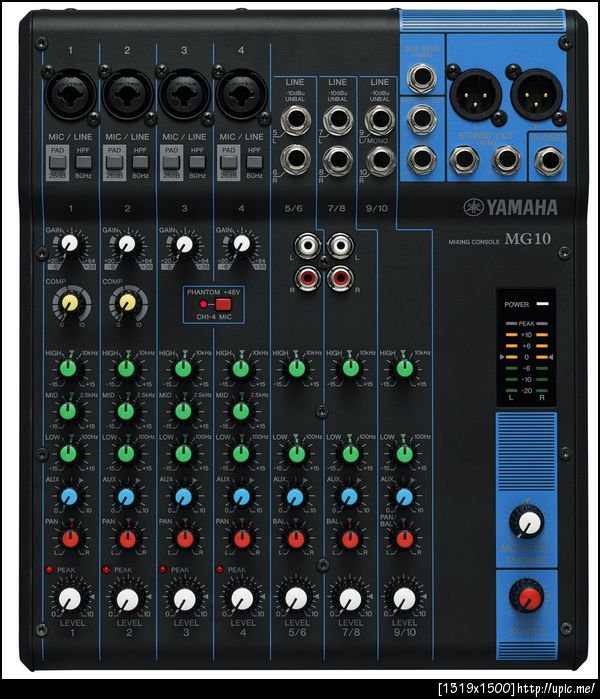Click the white L RCA jack for channel 7/8

point(340,245)
